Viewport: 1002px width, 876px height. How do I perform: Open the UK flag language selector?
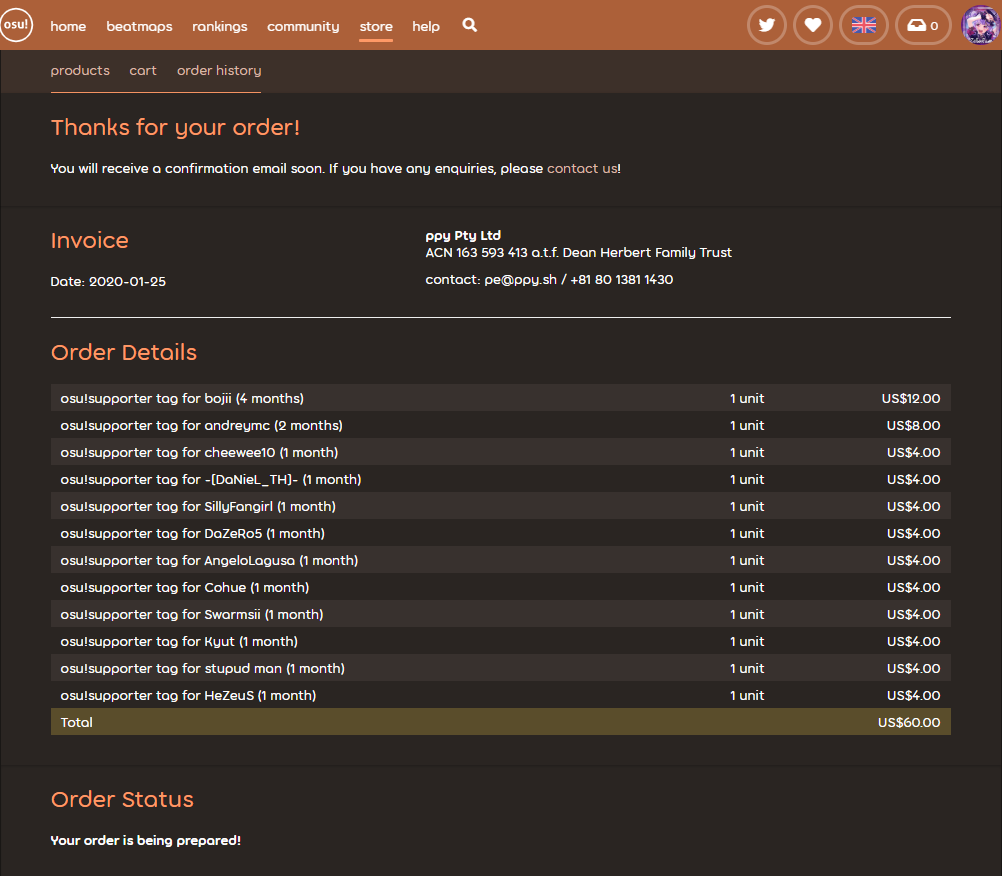coord(864,25)
